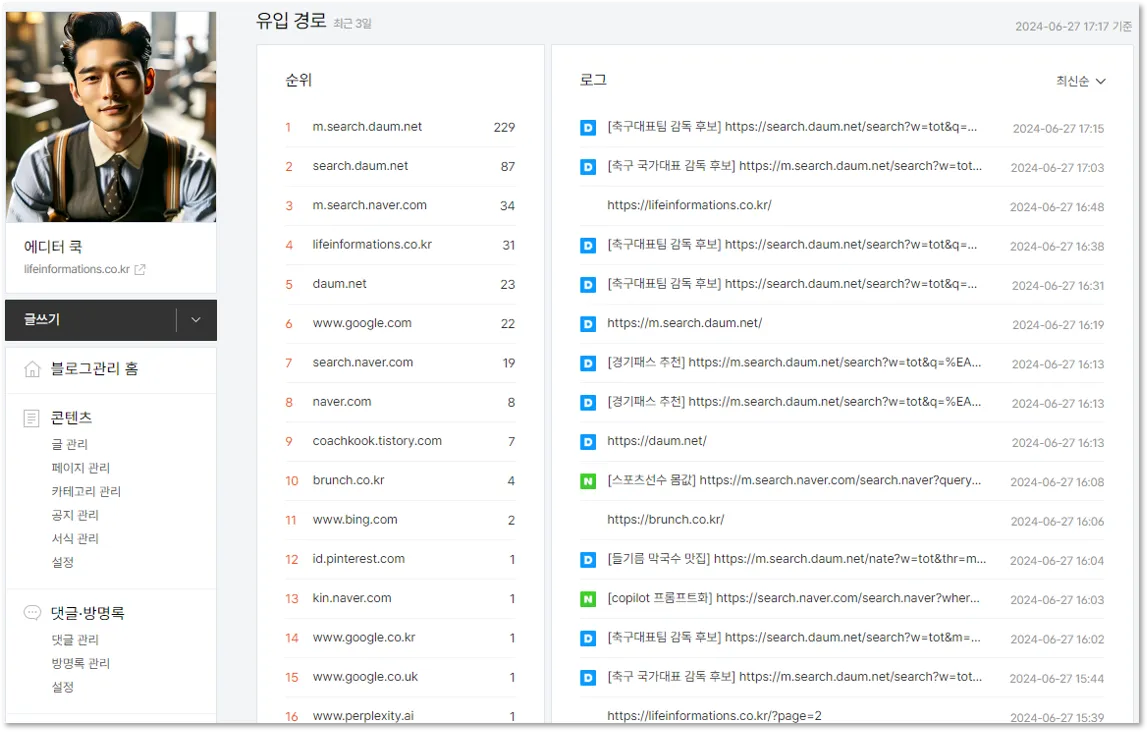The width and height of the screenshot is (1148, 732).
Task: Open the 글 관리 menu item
Action: (69, 442)
